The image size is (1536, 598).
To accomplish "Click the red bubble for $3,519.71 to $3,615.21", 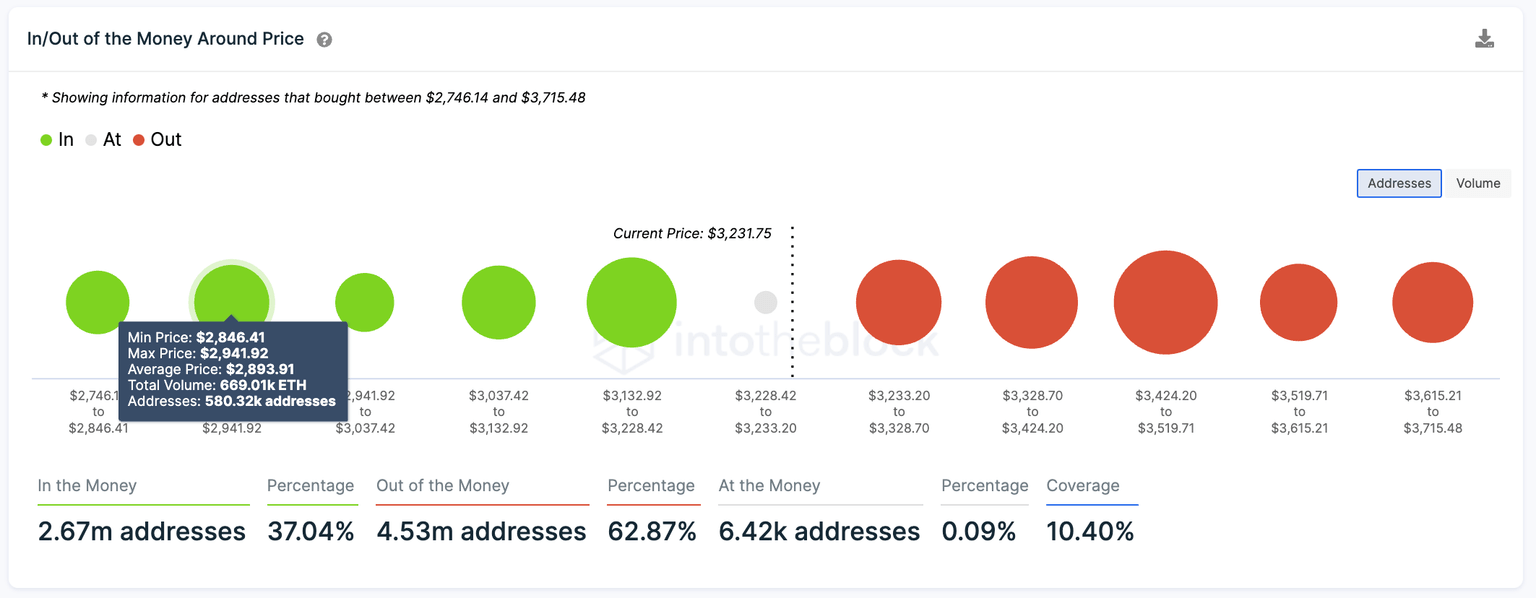I will 1298,302.
